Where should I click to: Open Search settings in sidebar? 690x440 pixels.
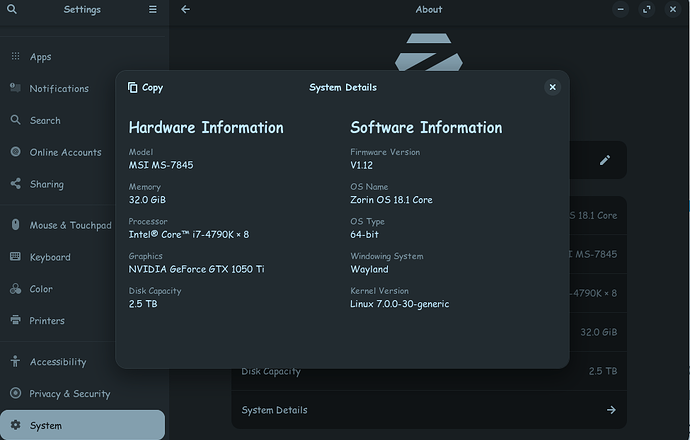83,121
